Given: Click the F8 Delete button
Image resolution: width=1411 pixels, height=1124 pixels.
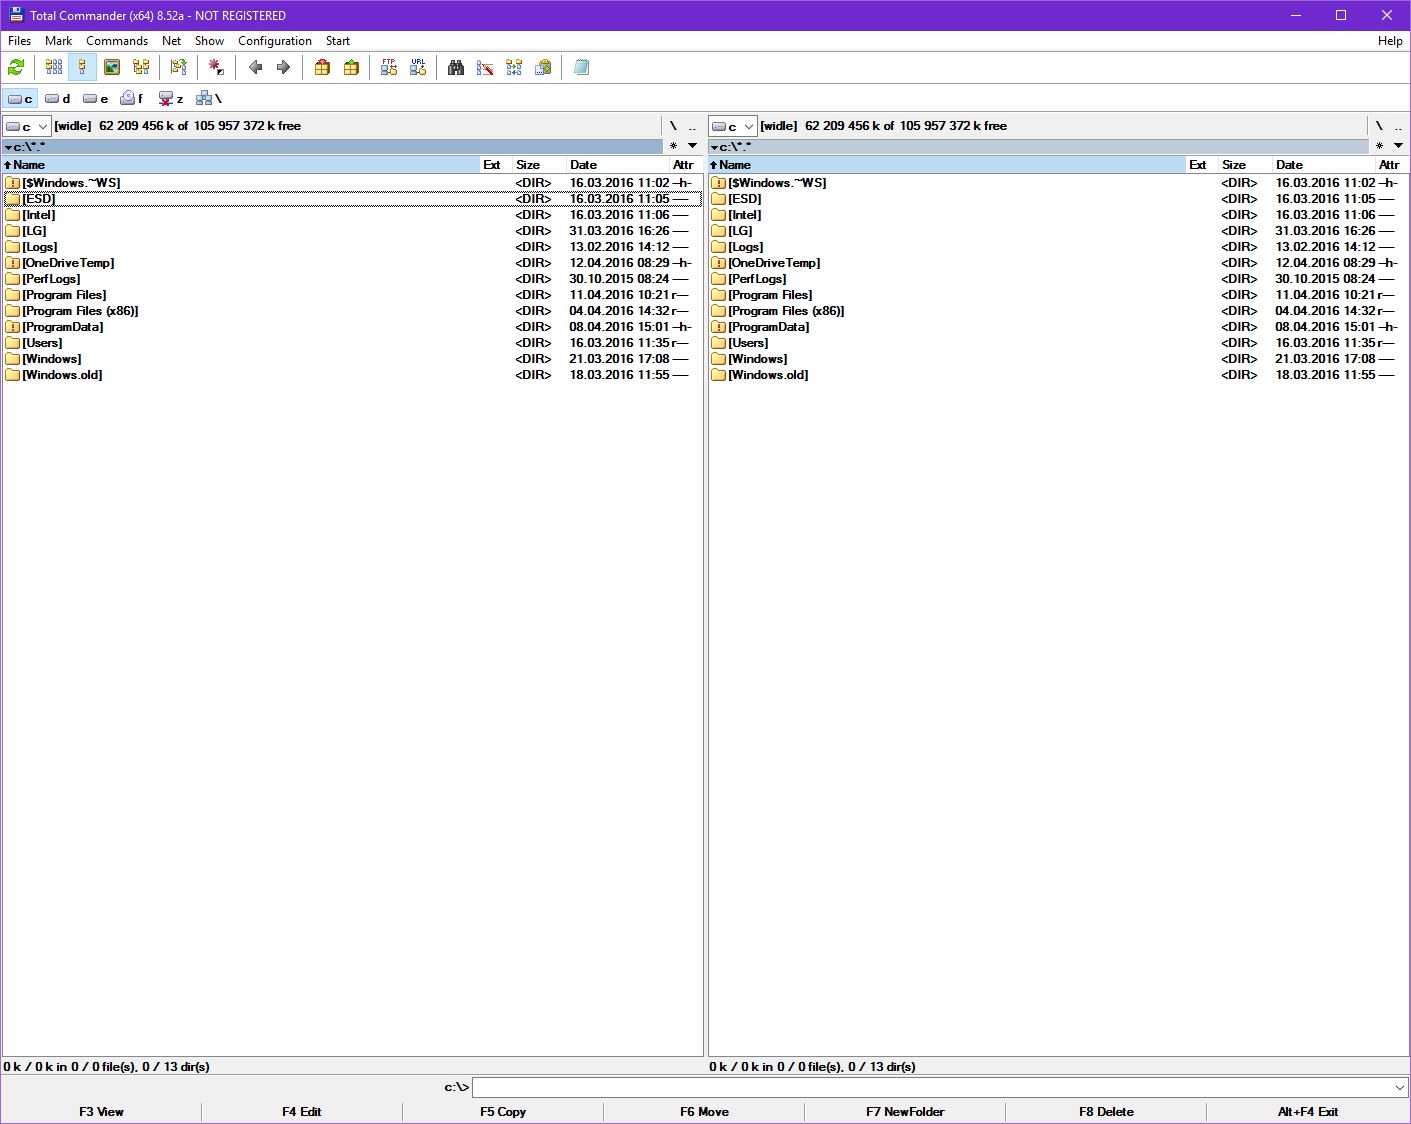Looking at the screenshot, I should [1106, 1111].
